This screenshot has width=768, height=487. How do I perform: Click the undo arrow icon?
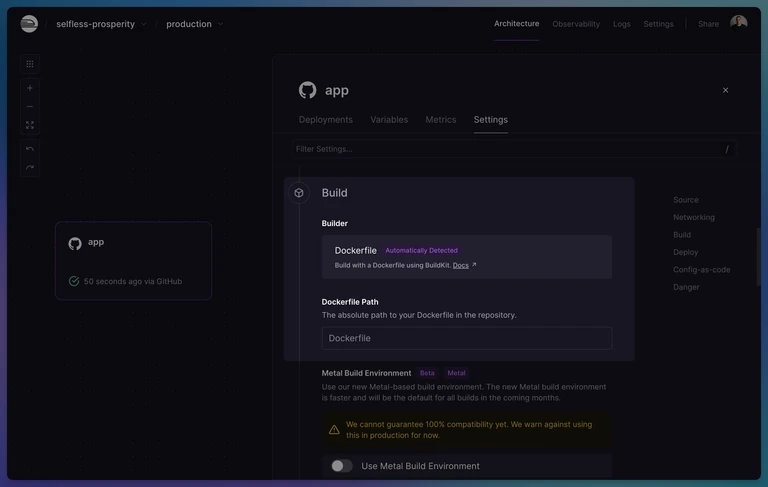click(30, 149)
